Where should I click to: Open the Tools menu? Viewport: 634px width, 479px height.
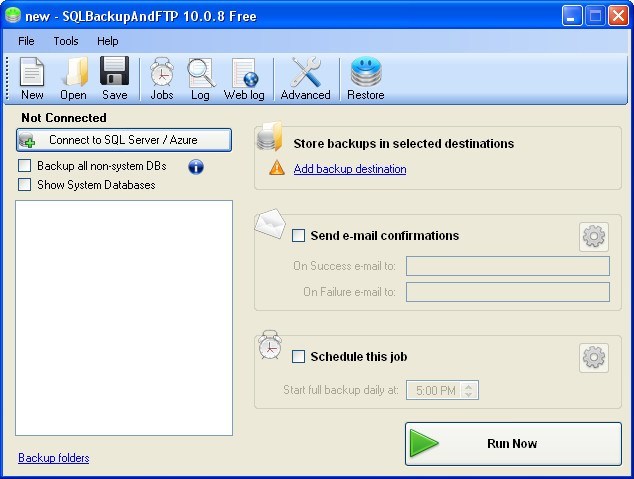pos(66,41)
